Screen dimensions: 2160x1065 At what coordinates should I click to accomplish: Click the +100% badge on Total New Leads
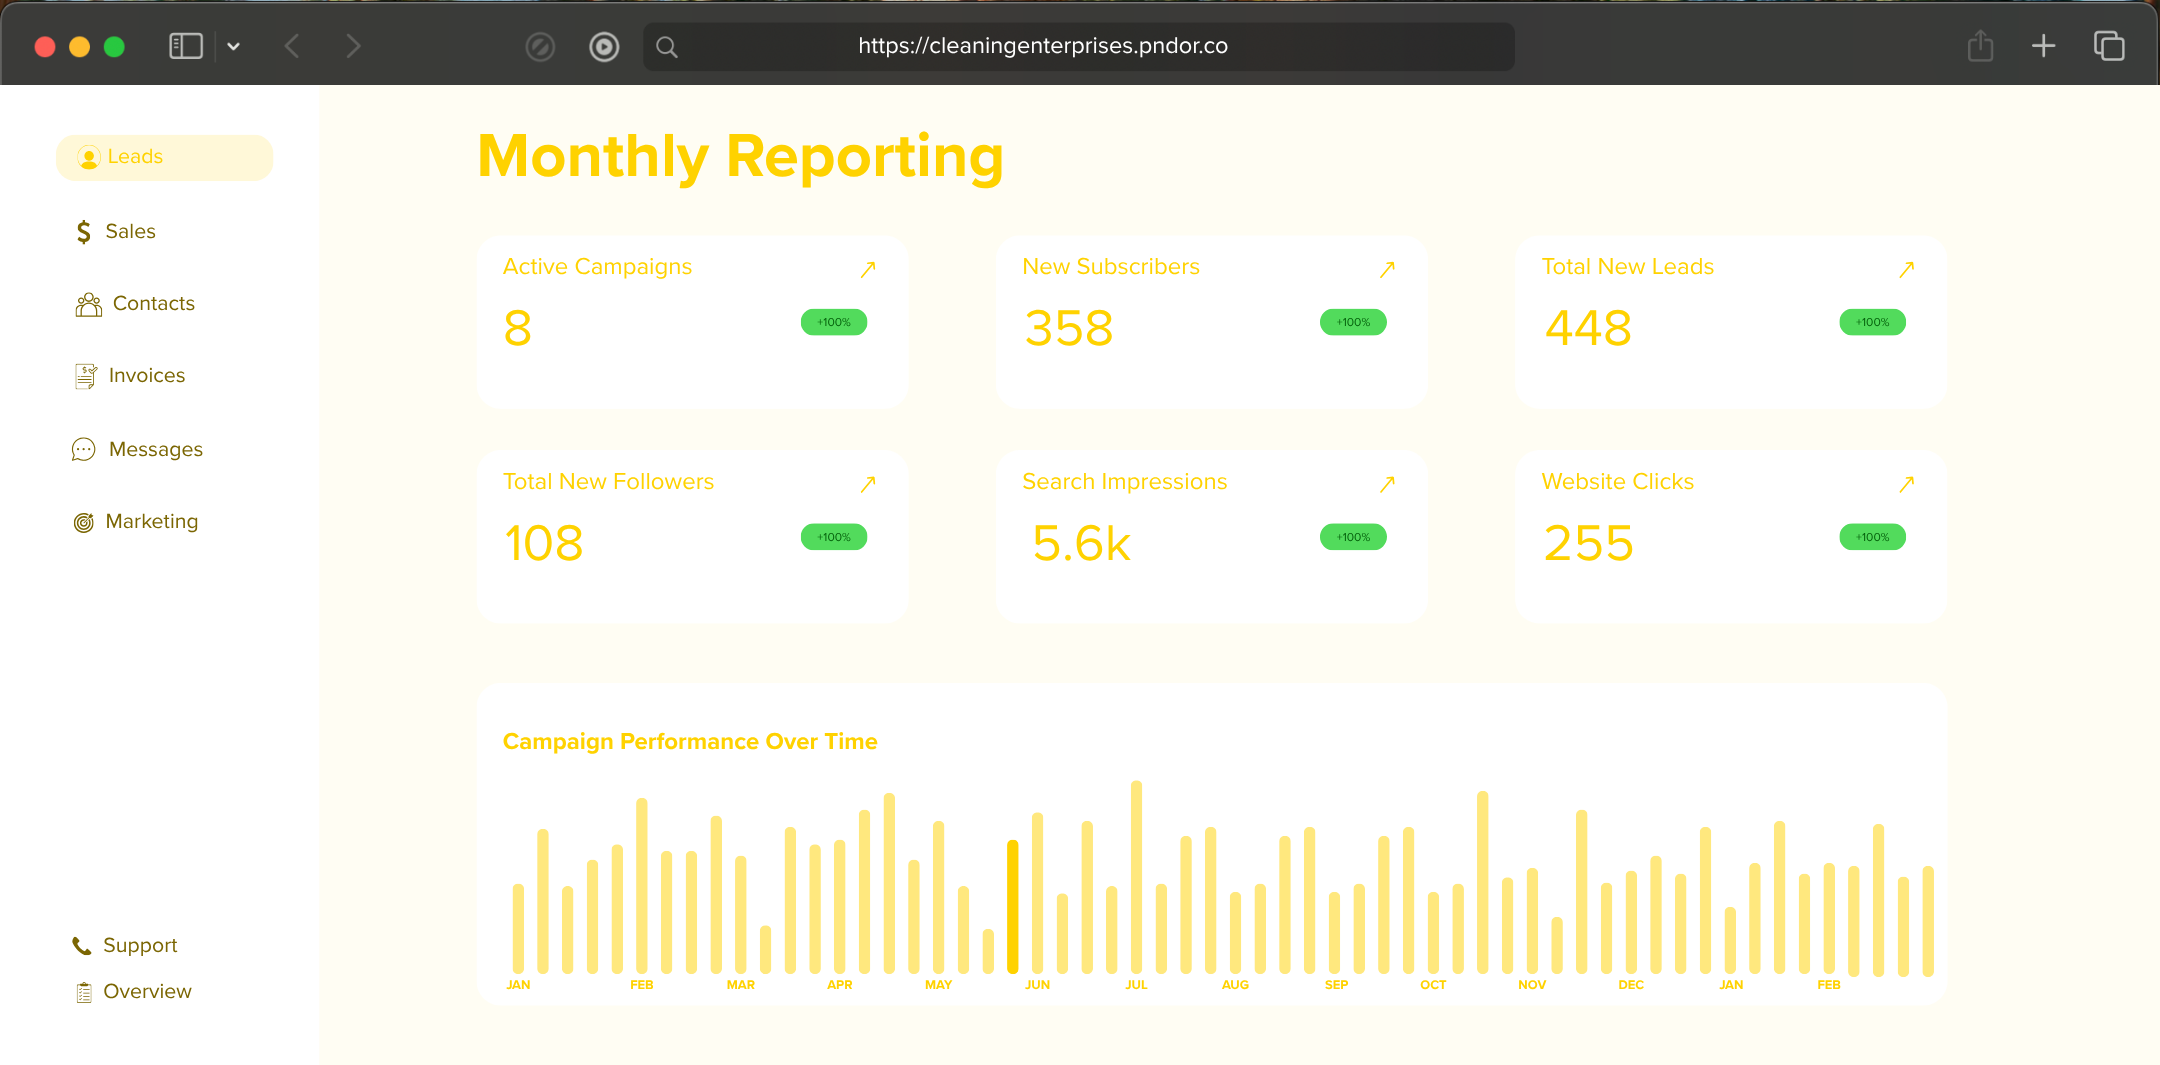coord(1873,322)
